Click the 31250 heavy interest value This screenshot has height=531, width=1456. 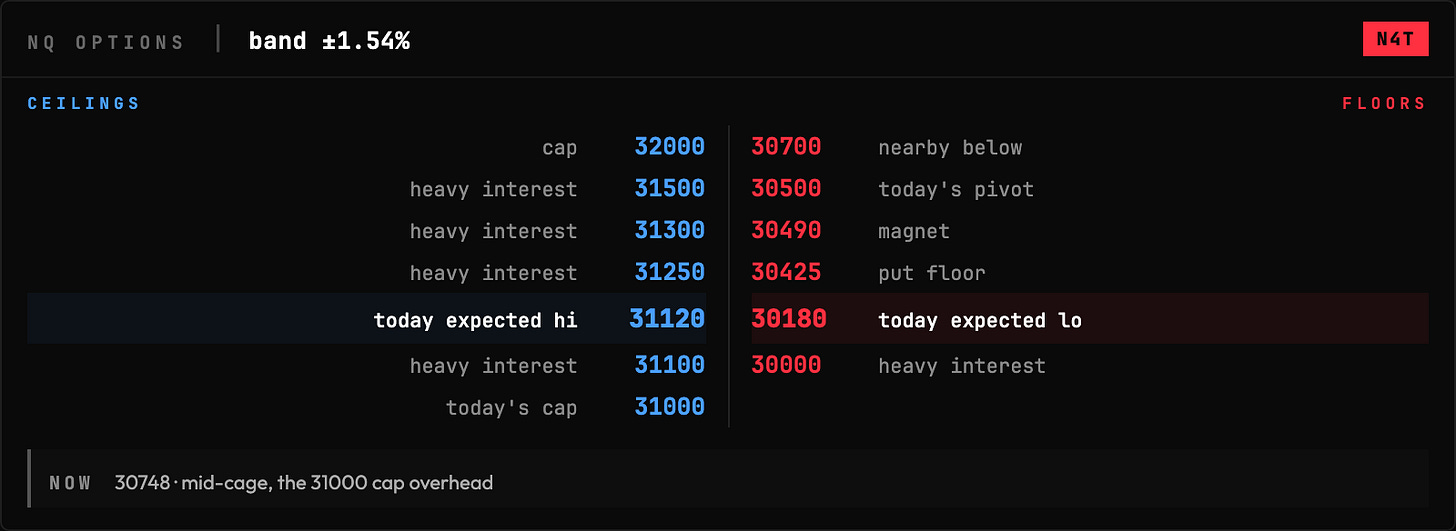[669, 273]
